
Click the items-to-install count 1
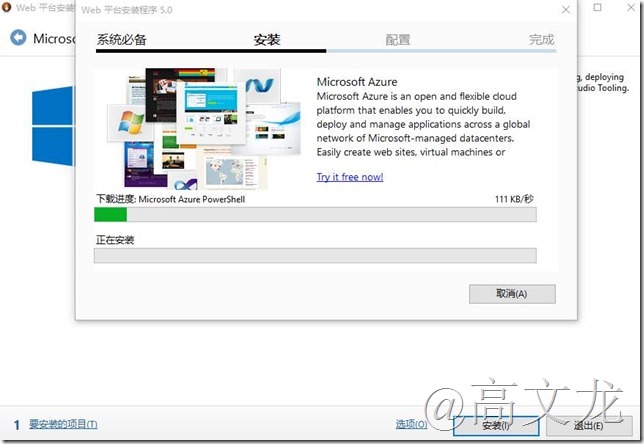point(16,425)
